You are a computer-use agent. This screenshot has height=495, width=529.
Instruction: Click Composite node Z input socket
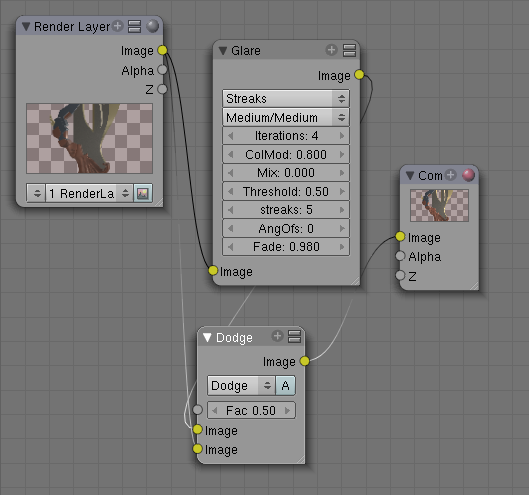point(400,275)
